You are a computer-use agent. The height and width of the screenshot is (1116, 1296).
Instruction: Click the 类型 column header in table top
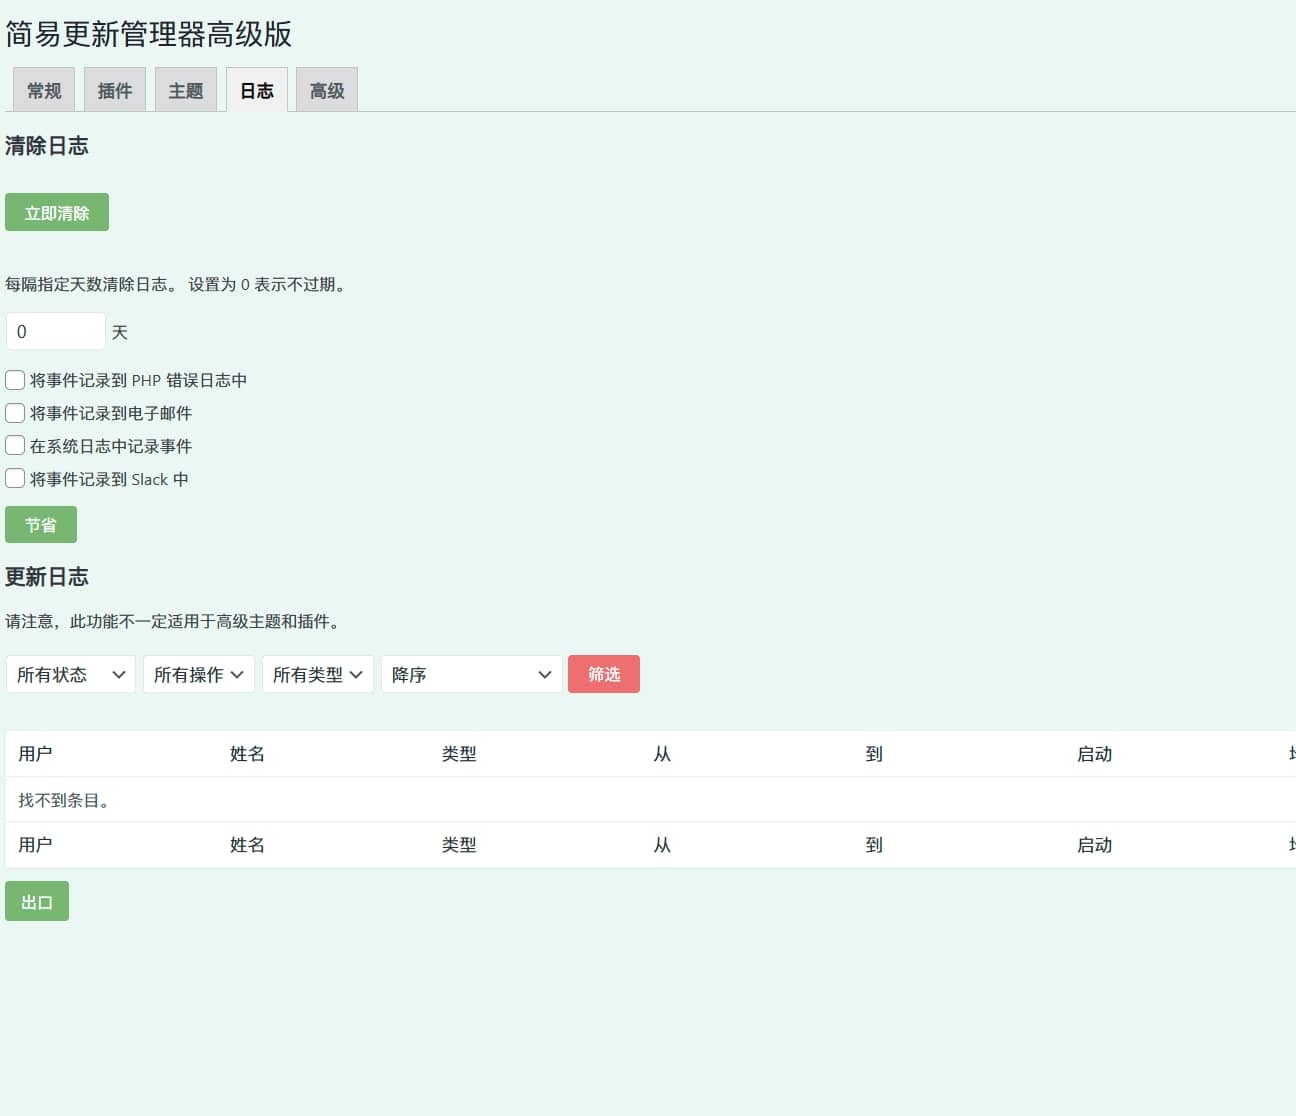pos(459,754)
